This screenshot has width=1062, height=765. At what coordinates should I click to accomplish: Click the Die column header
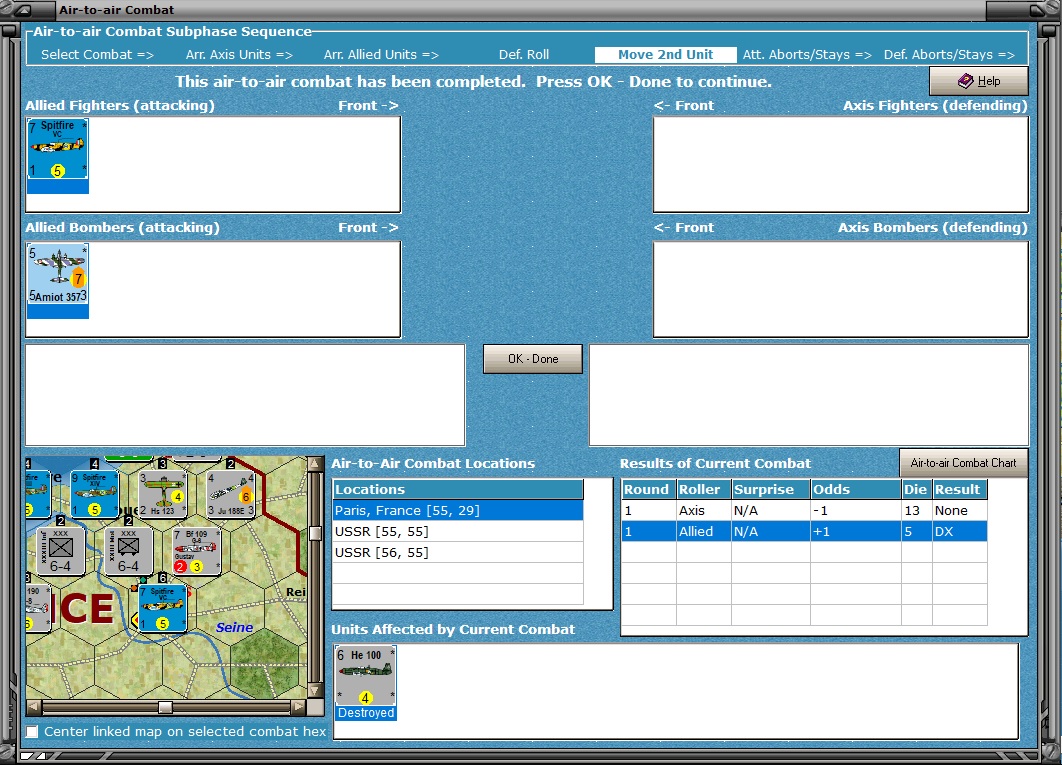point(916,489)
